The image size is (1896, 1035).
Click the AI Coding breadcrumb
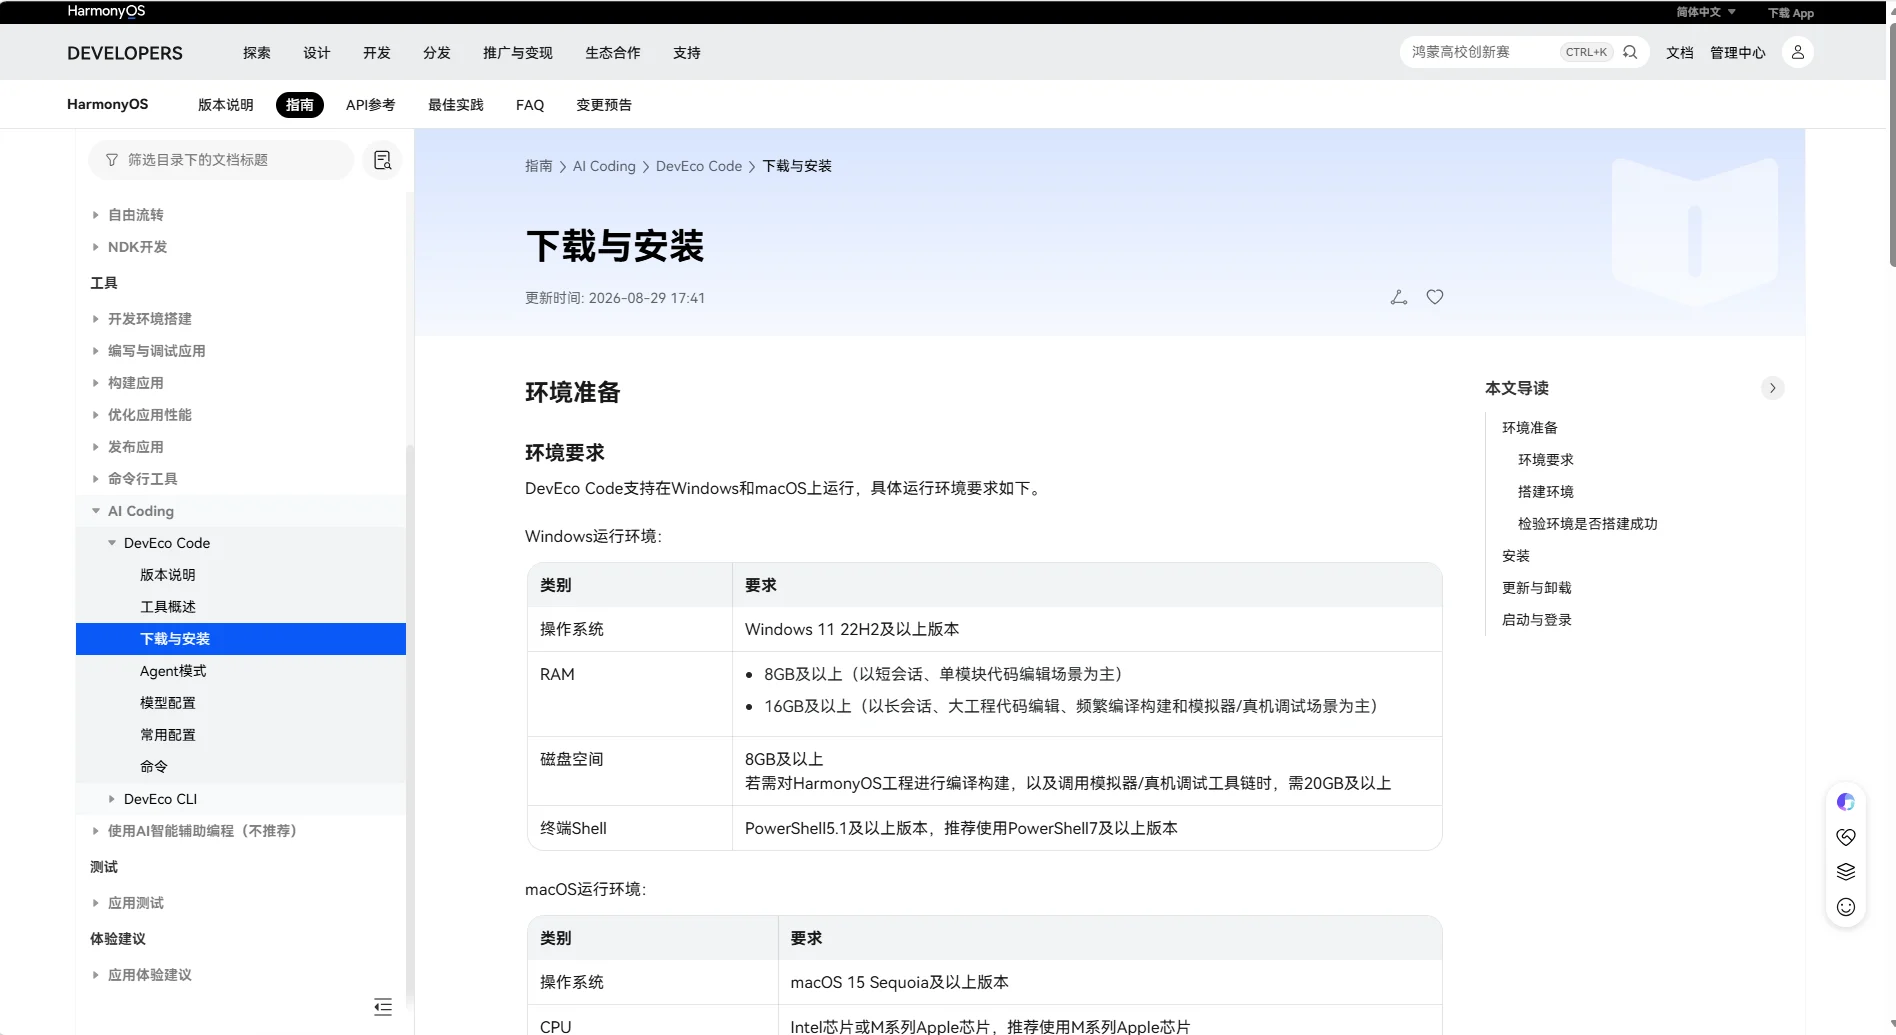(604, 166)
